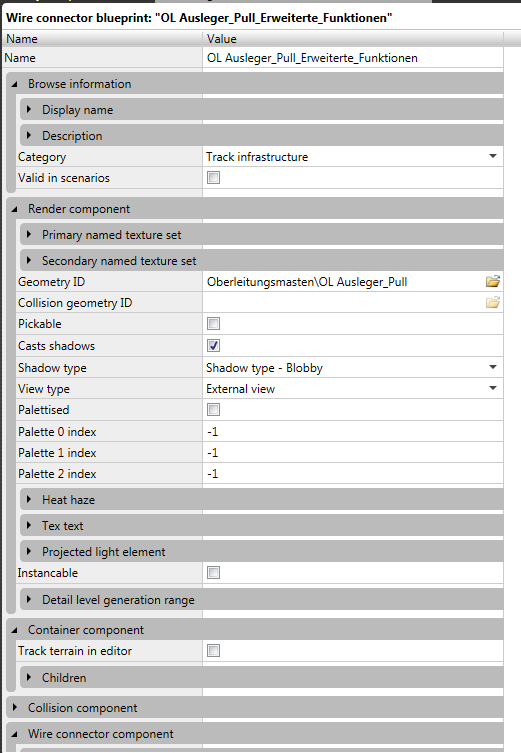This screenshot has width=521, height=753.
Task: Toggle the Palettised checkbox
Action: 213,410
